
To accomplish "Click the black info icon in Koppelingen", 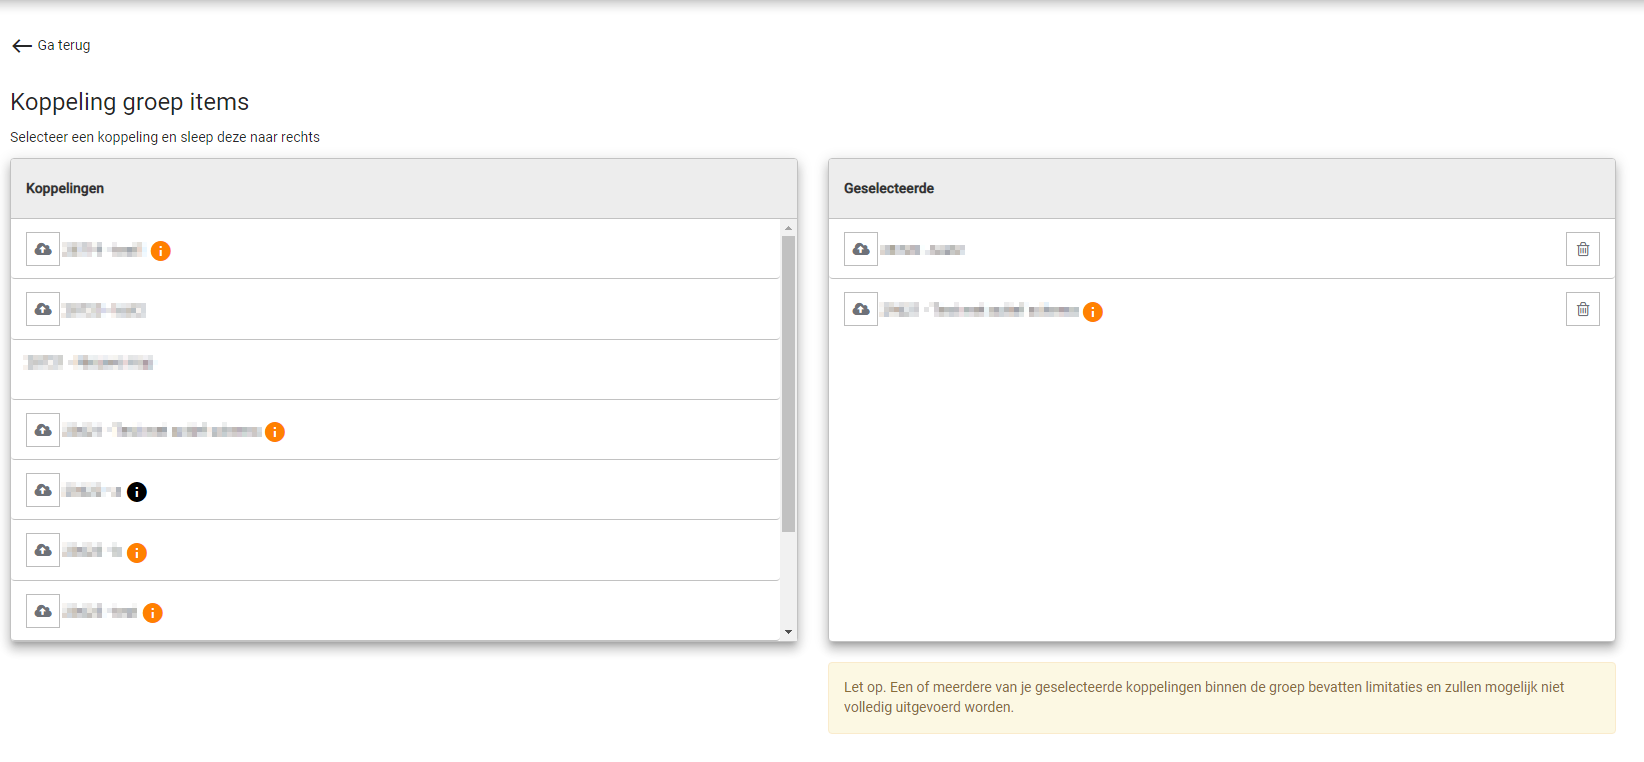I will click(x=137, y=492).
